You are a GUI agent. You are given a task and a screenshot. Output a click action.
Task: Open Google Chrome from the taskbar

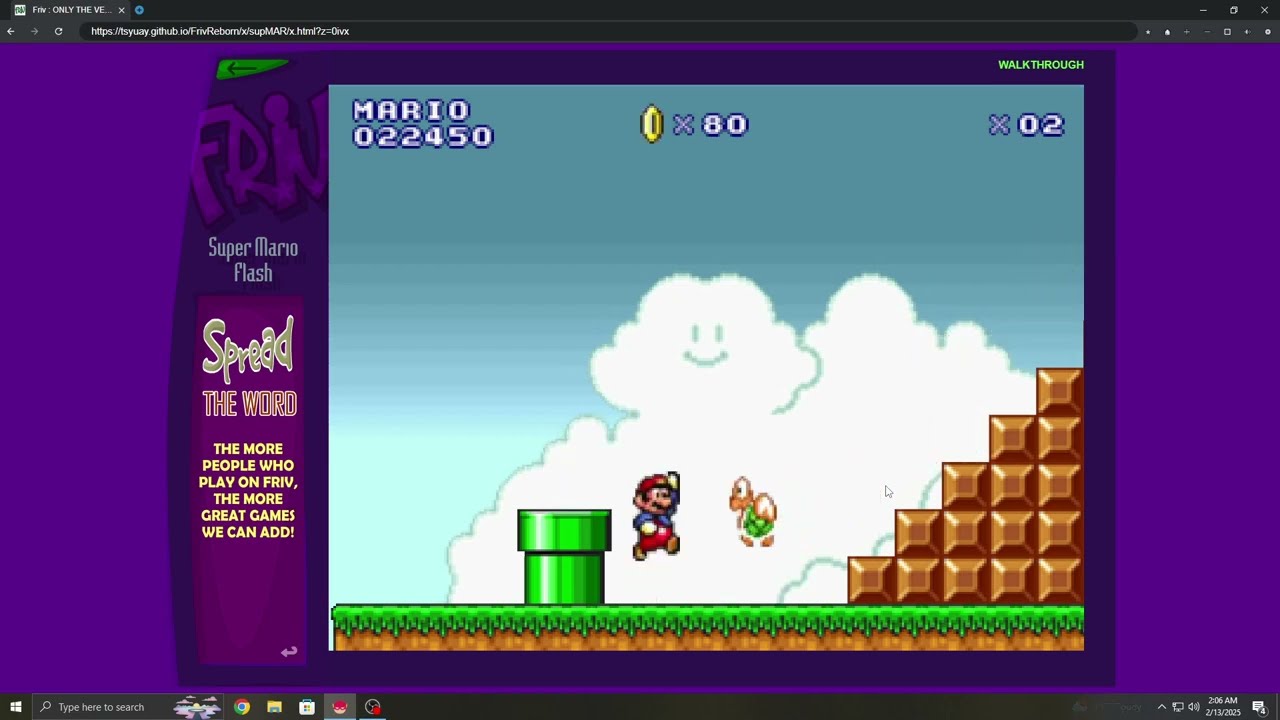coord(242,707)
